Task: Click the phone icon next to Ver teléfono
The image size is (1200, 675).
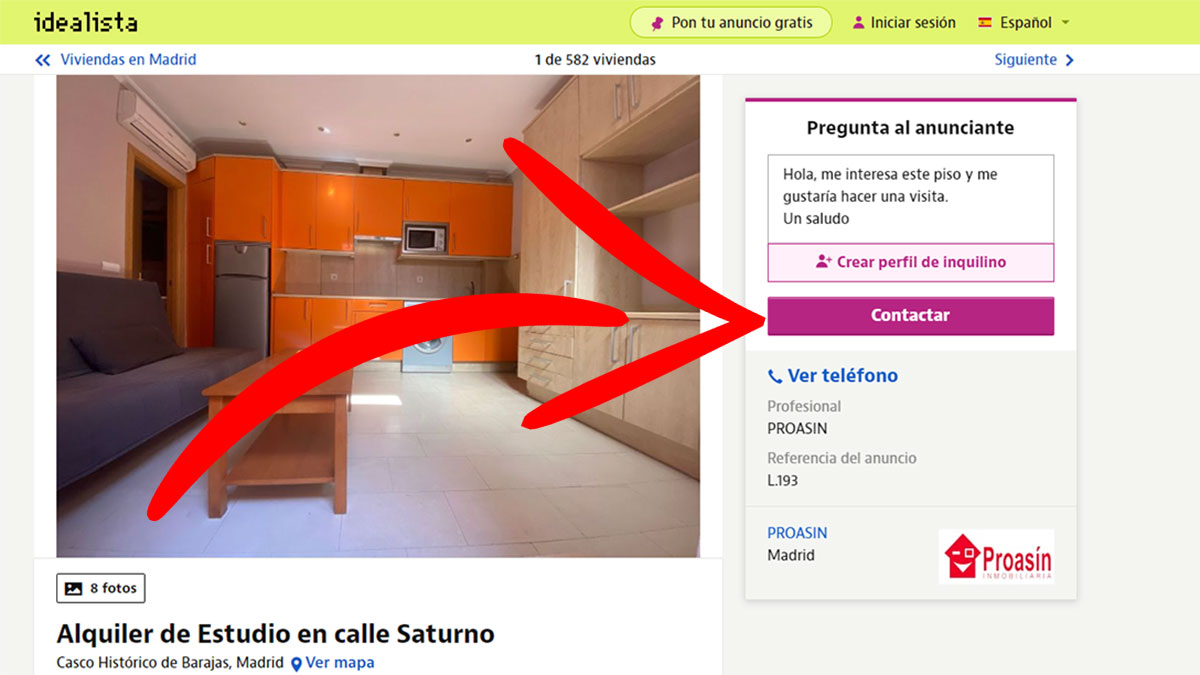Action: 775,376
